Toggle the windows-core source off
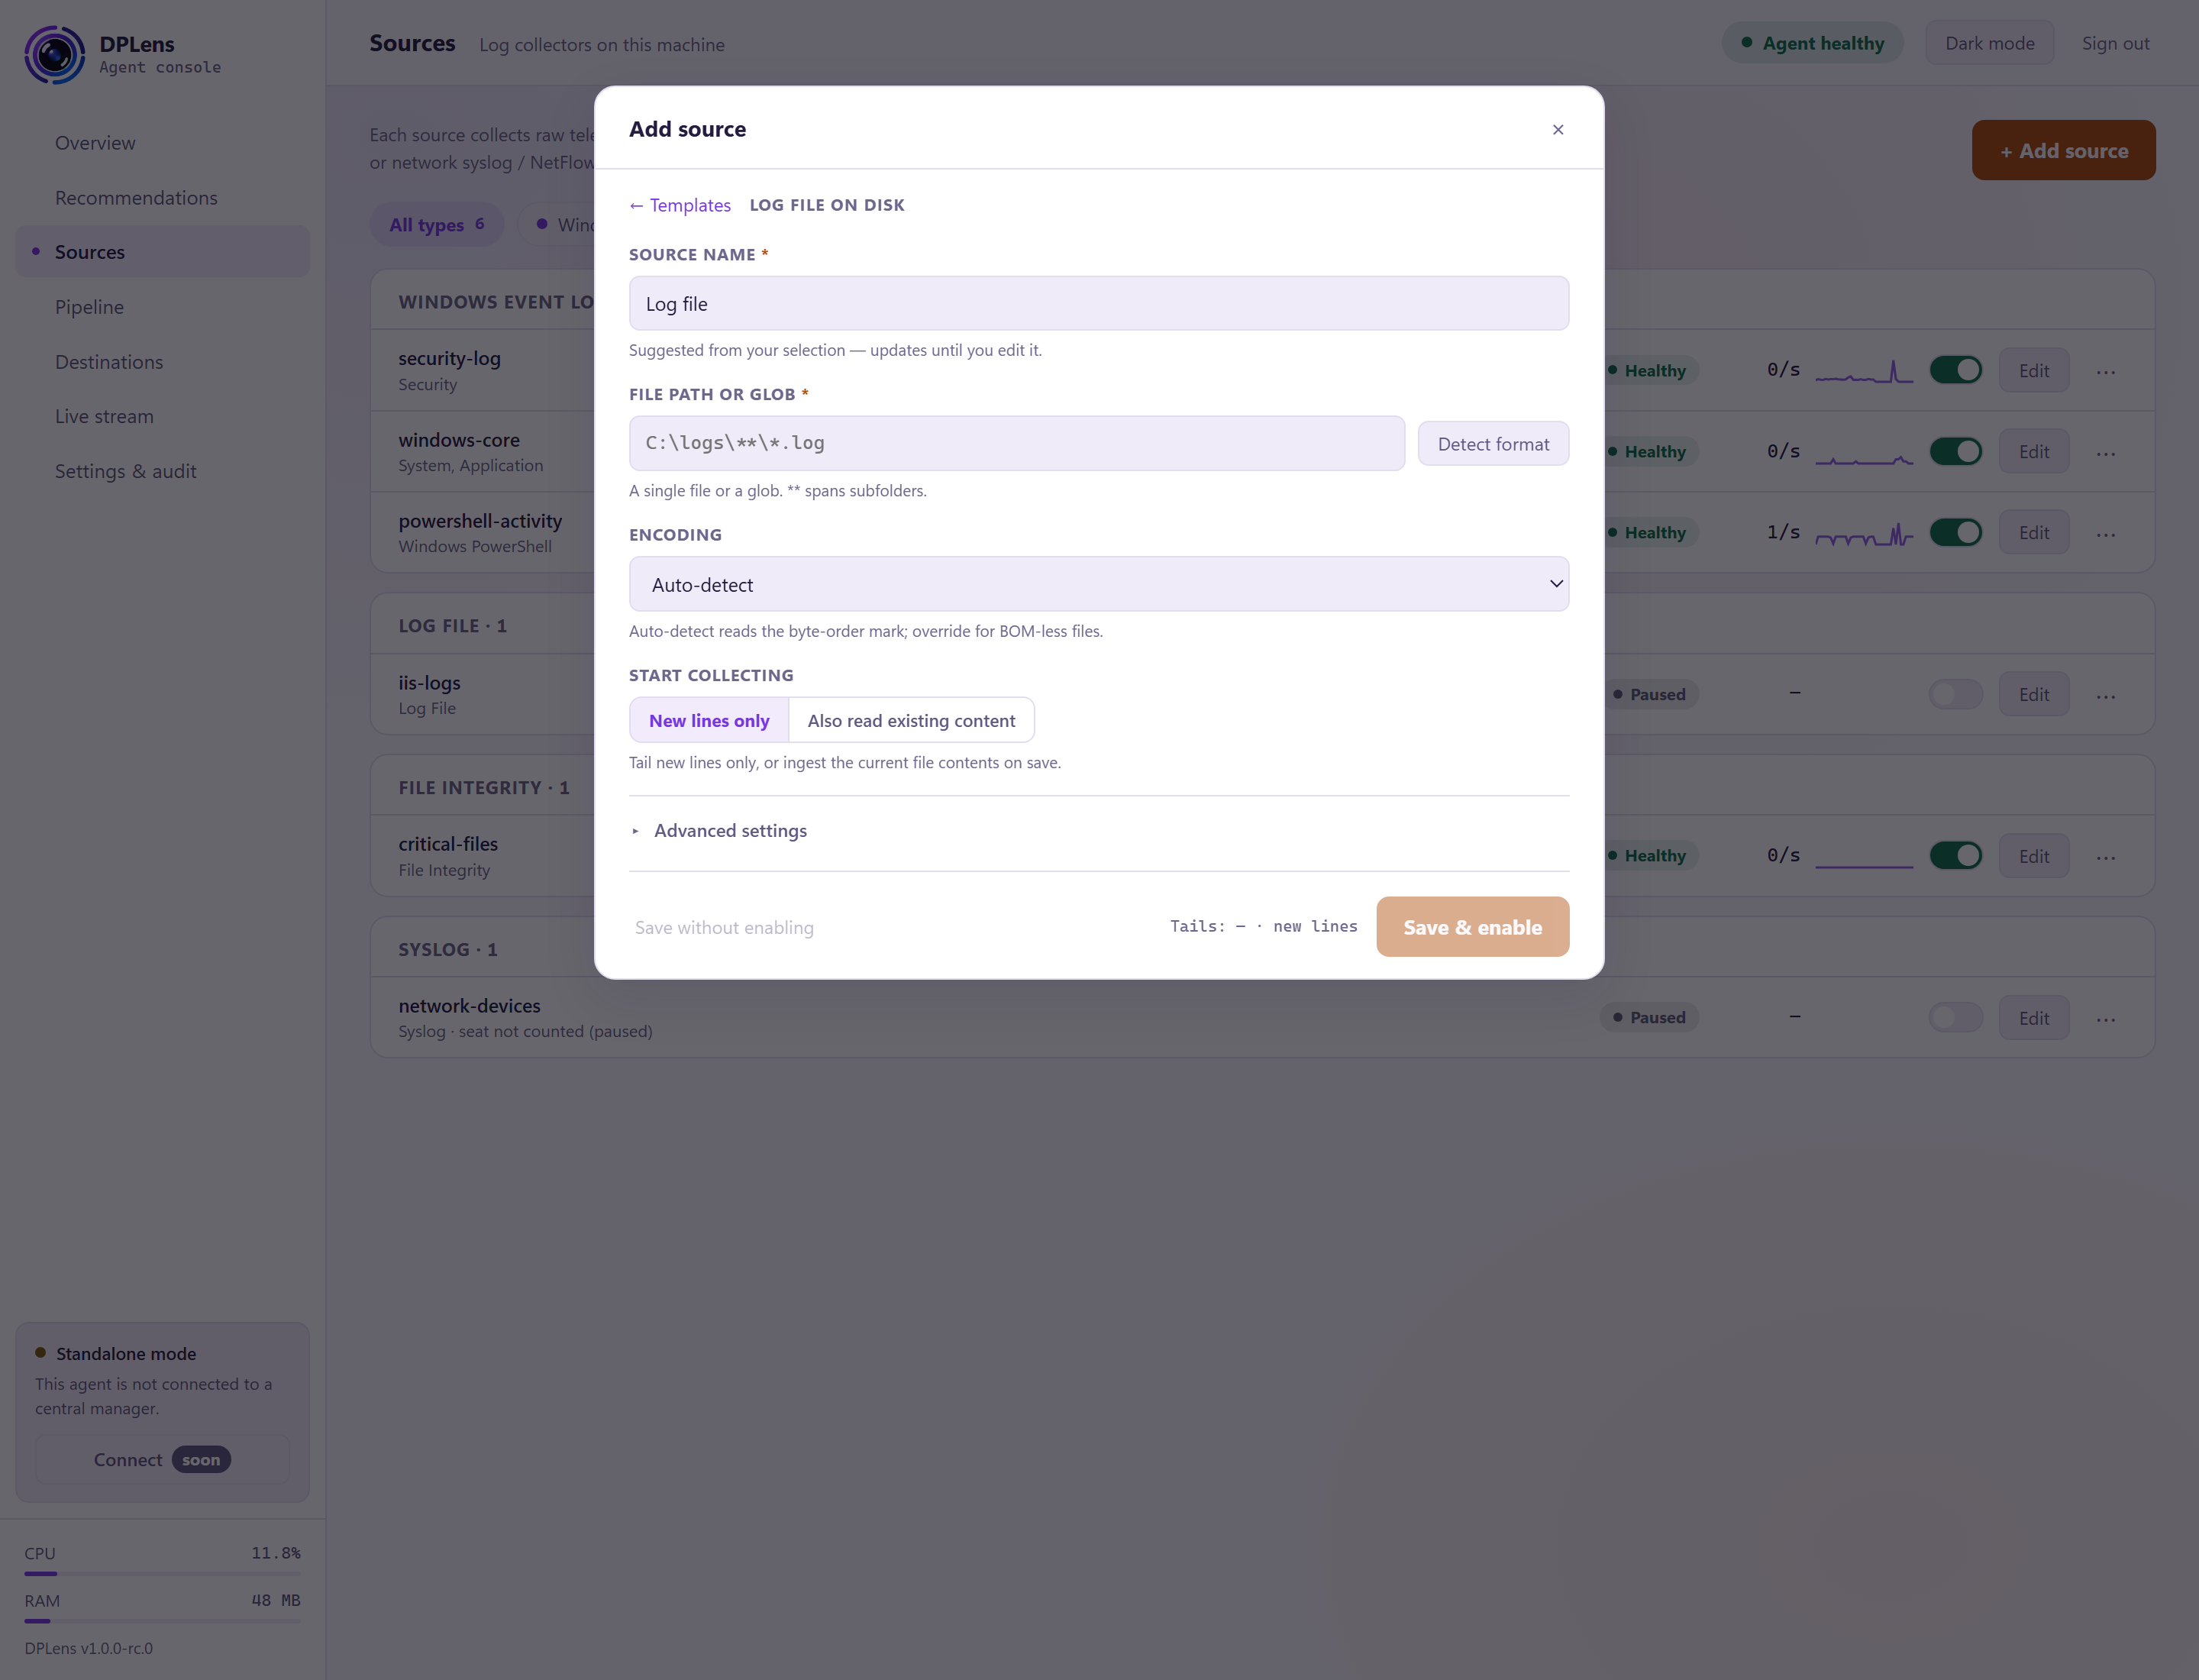Viewport: 2199px width, 1680px height. [1956, 451]
